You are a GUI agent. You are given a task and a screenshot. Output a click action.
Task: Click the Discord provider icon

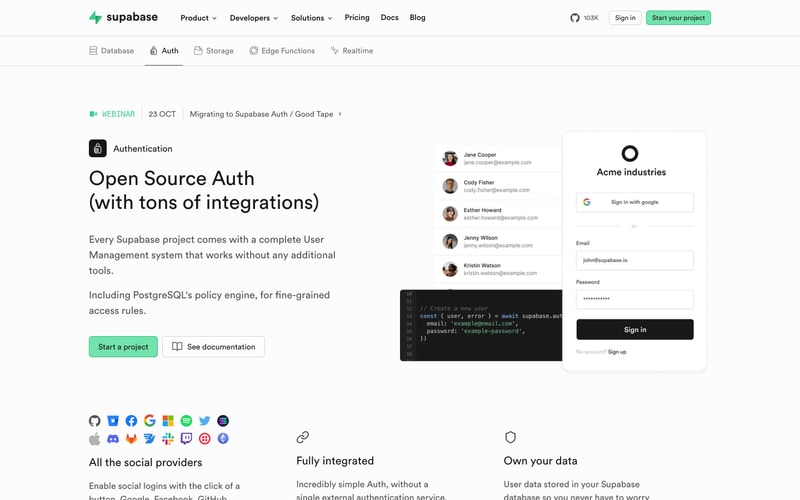tap(113, 439)
